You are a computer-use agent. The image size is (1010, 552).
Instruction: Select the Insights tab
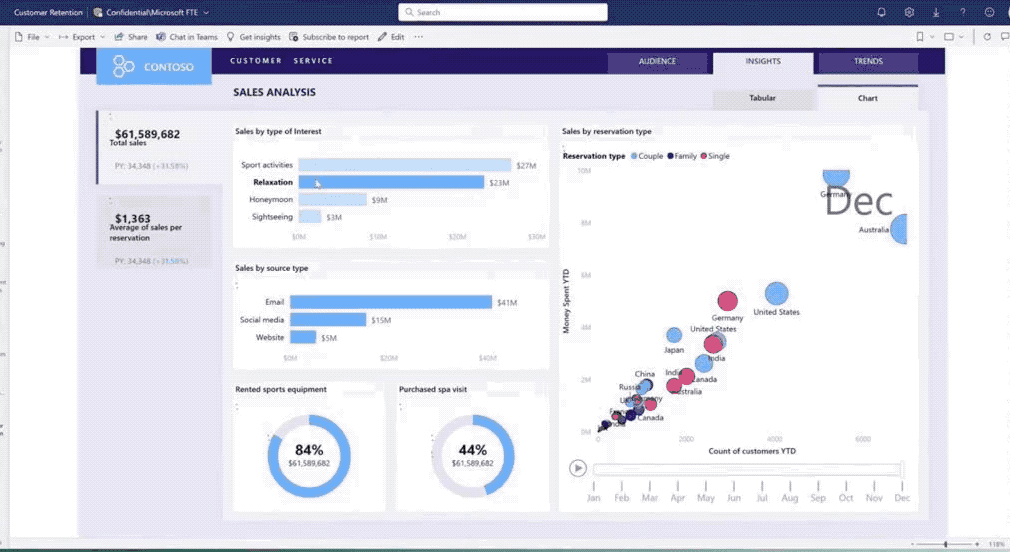click(x=763, y=62)
